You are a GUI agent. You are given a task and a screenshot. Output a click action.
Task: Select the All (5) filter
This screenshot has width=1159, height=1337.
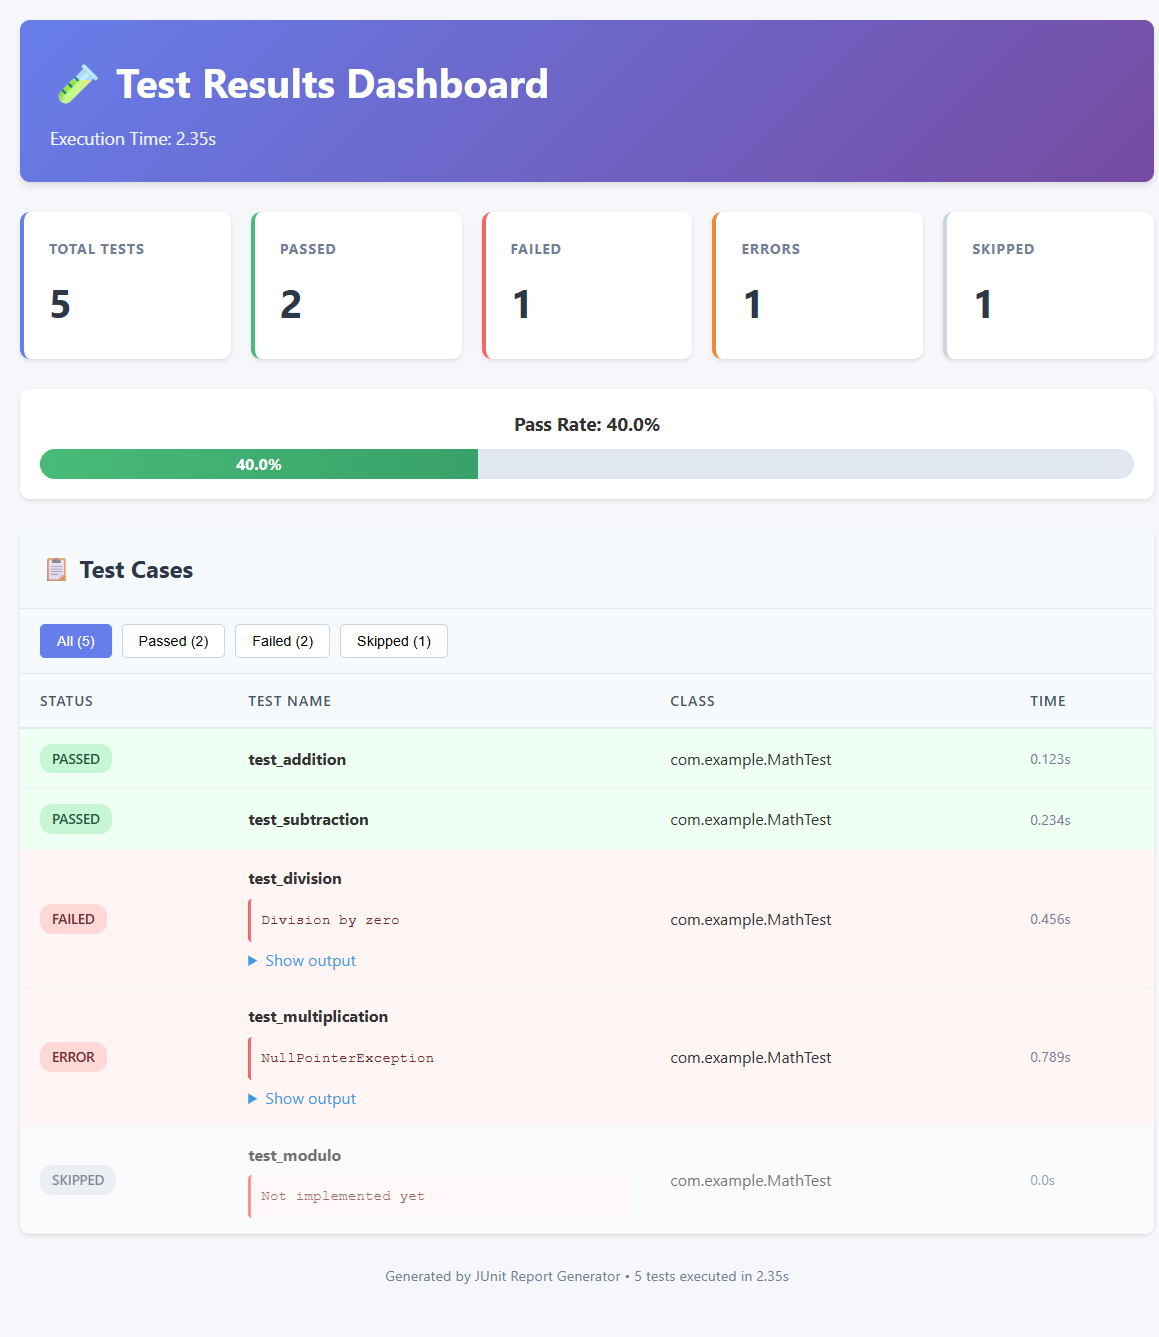[x=76, y=641]
